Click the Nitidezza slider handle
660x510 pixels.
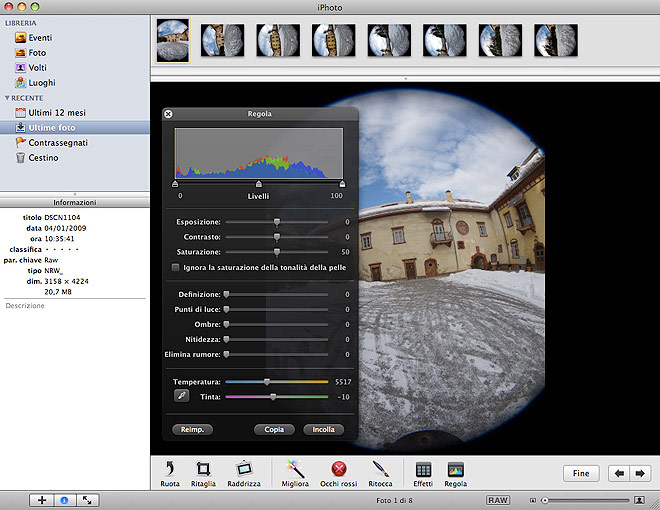tap(226, 339)
